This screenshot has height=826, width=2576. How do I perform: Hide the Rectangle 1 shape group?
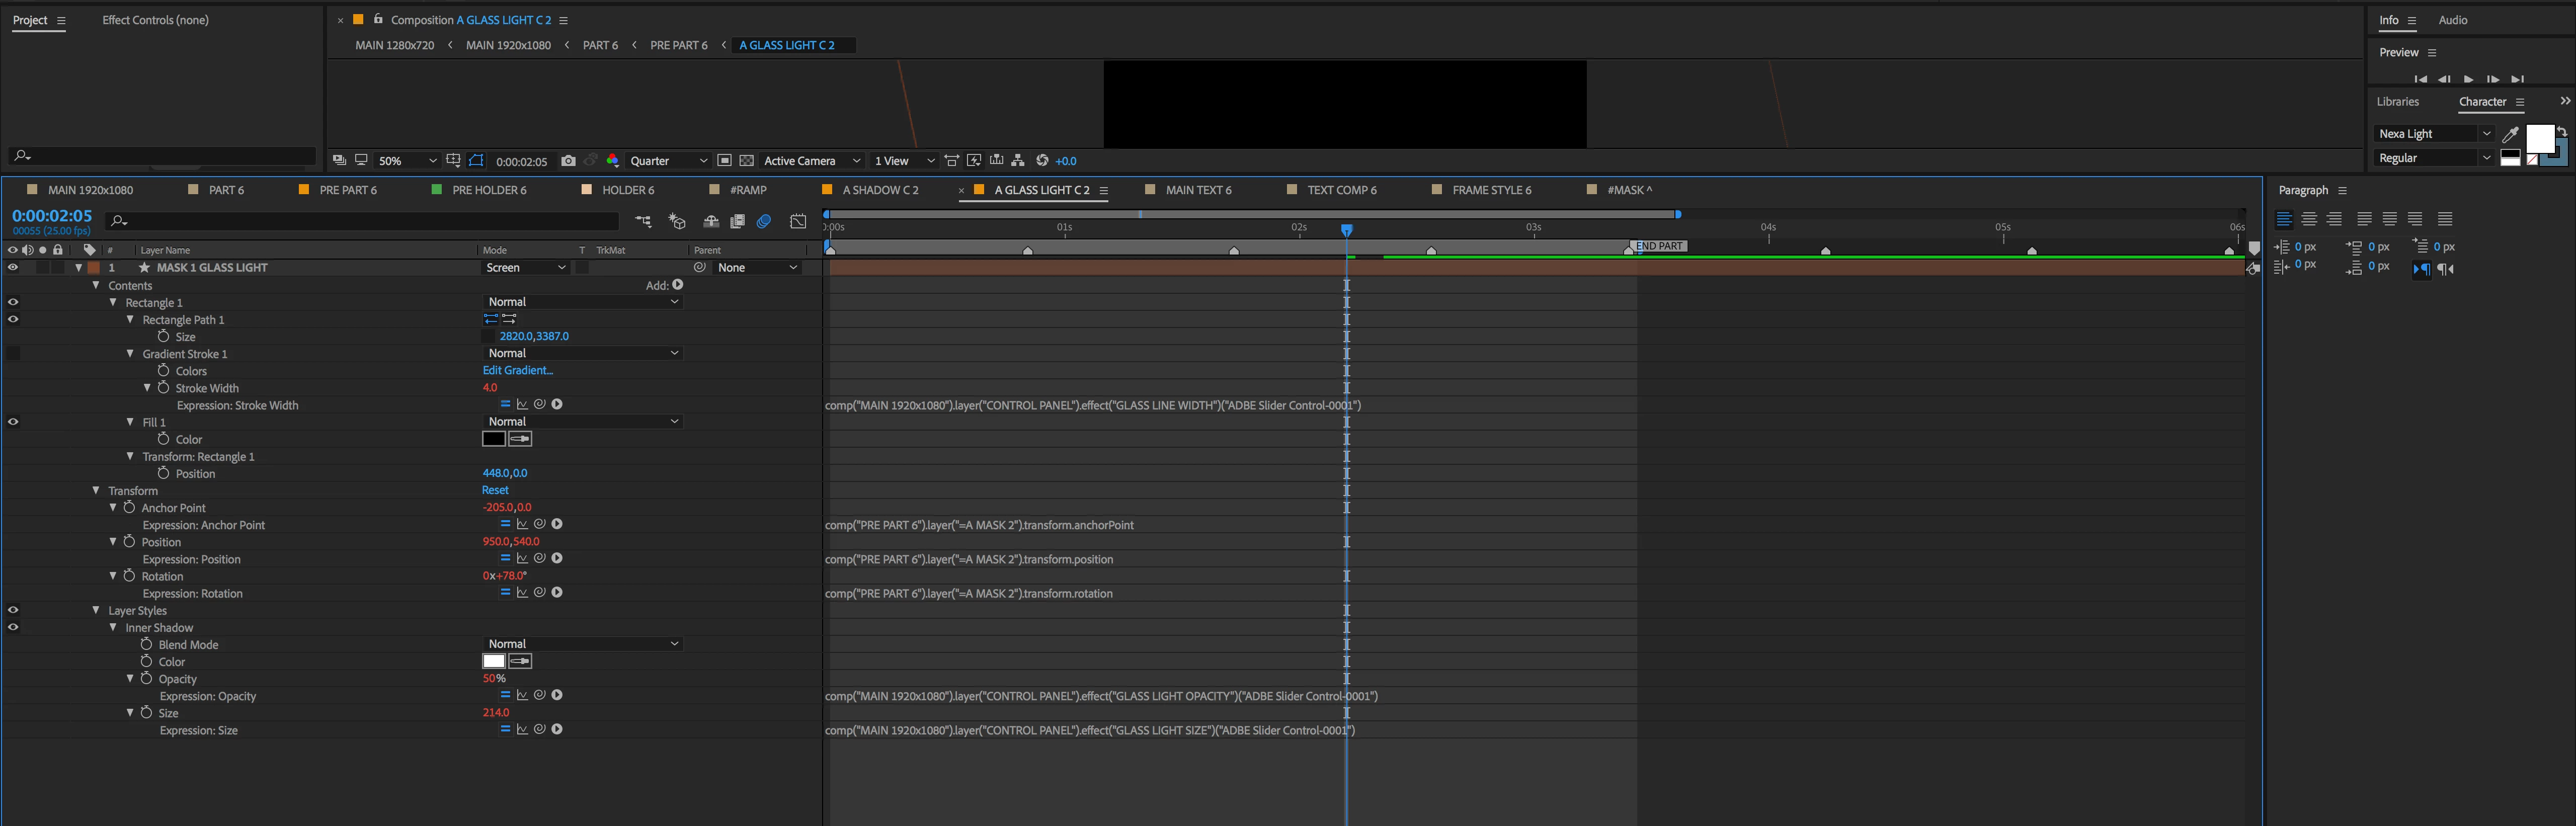click(x=13, y=302)
